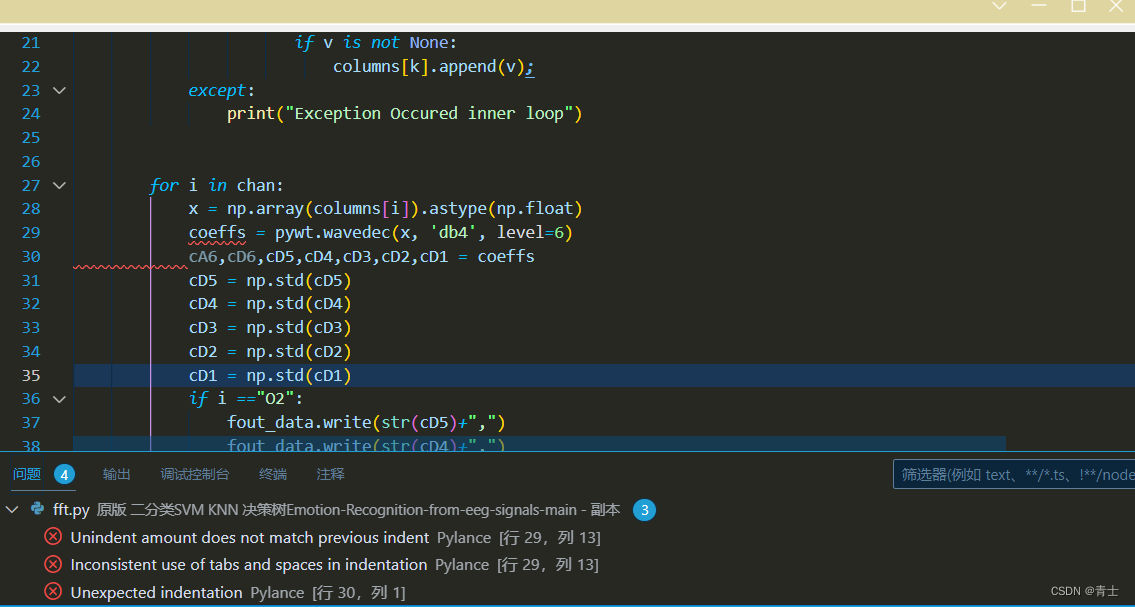Click the error icon before "Unexpected indentation"

tap(53, 592)
